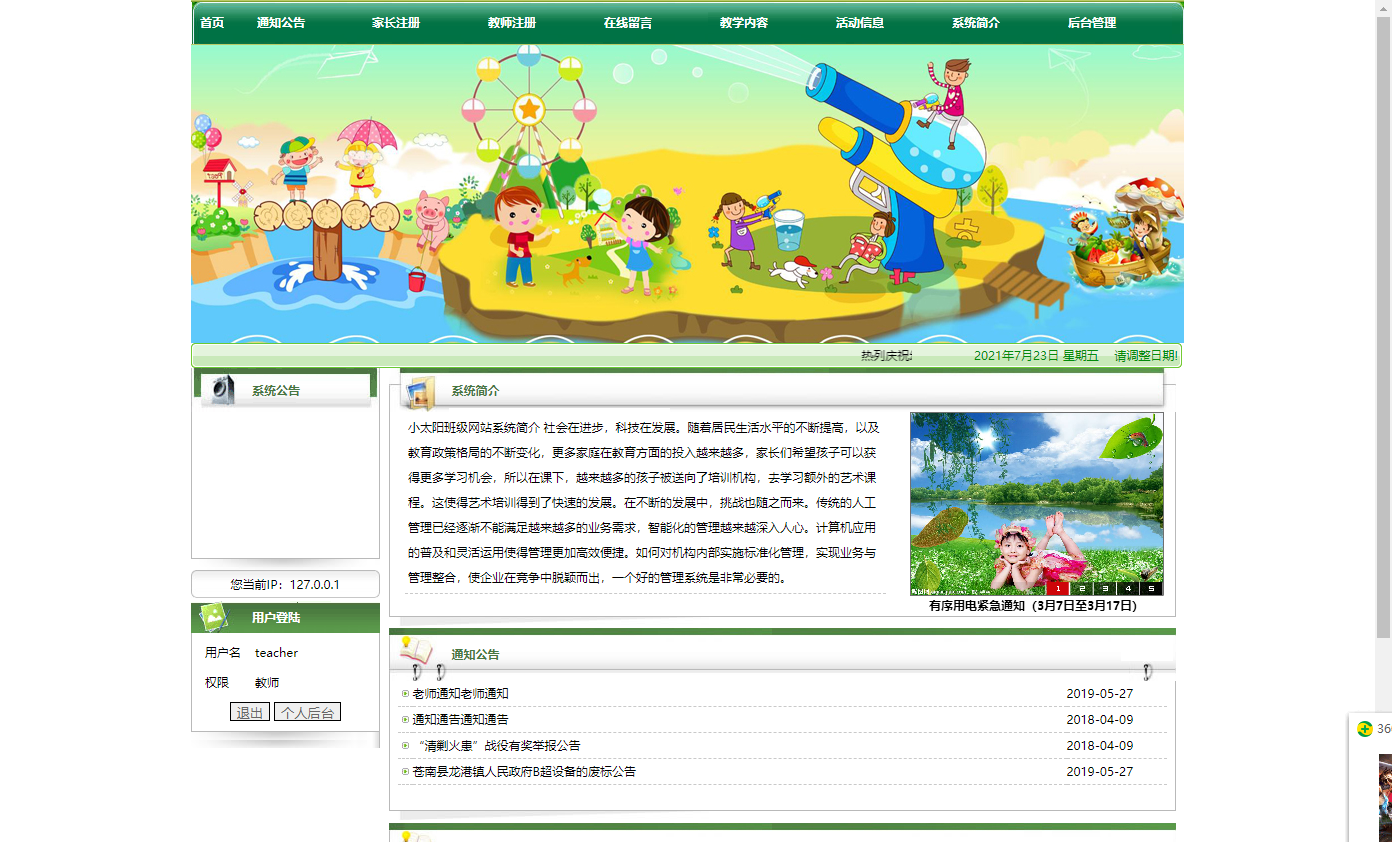Click the left binder clip on the notice panel

tap(415, 671)
